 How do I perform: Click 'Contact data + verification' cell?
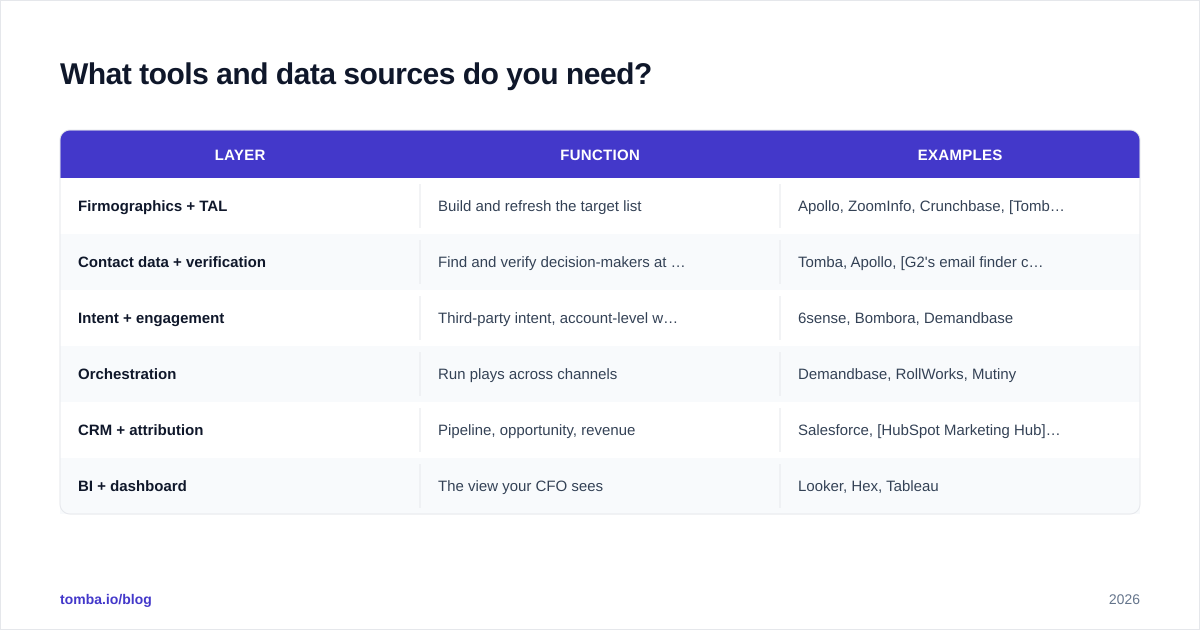tap(240, 262)
